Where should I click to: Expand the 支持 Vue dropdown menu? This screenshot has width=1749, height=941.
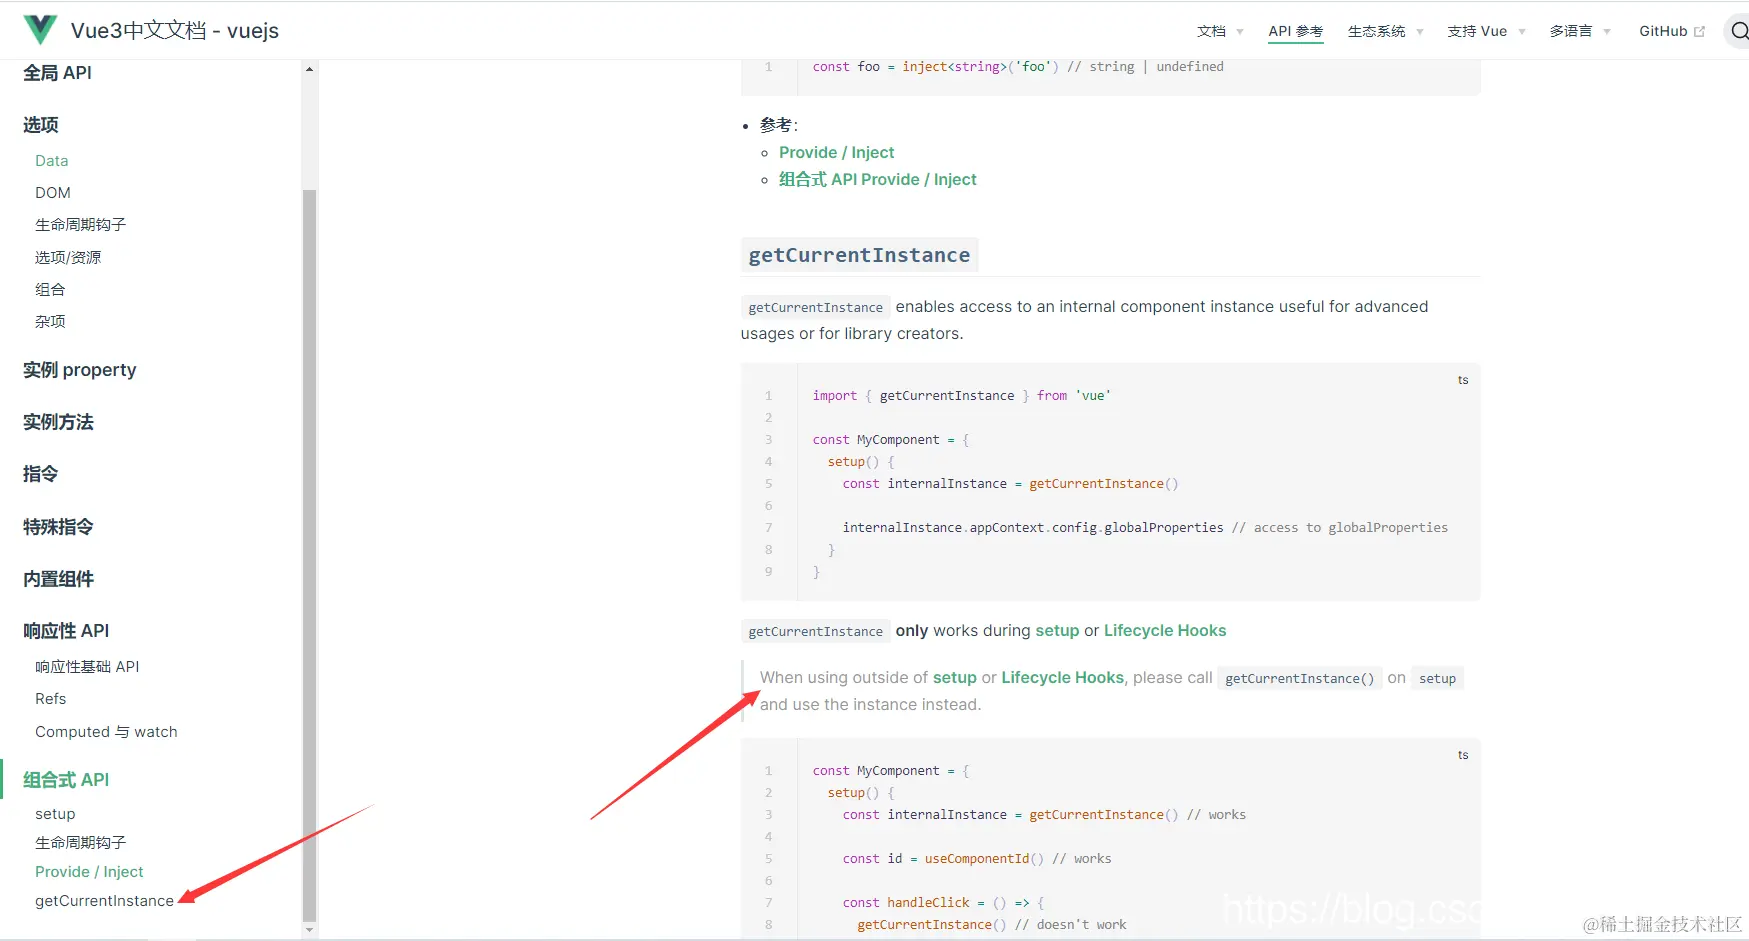(x=1486, y=31)
